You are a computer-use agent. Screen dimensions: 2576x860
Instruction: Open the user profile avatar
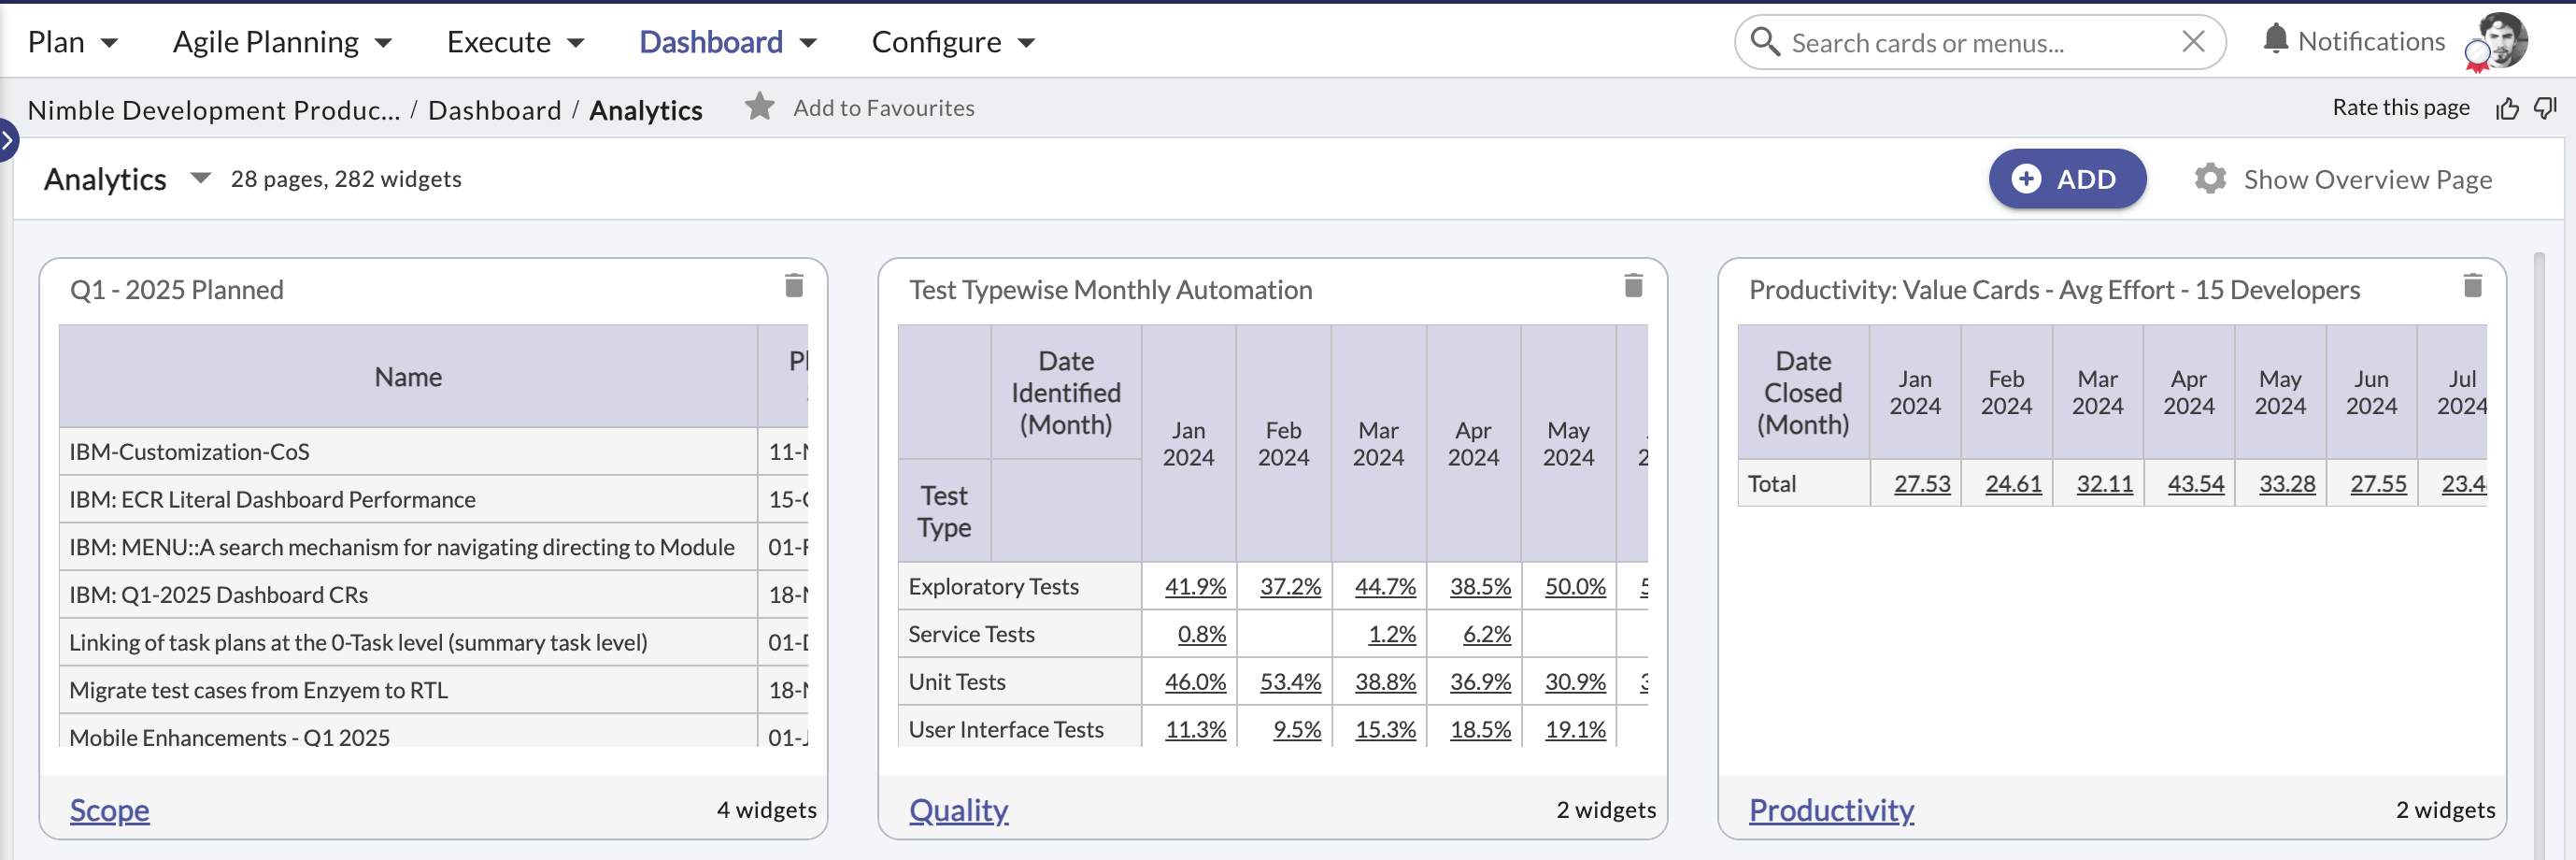(x=2503, y=40)
